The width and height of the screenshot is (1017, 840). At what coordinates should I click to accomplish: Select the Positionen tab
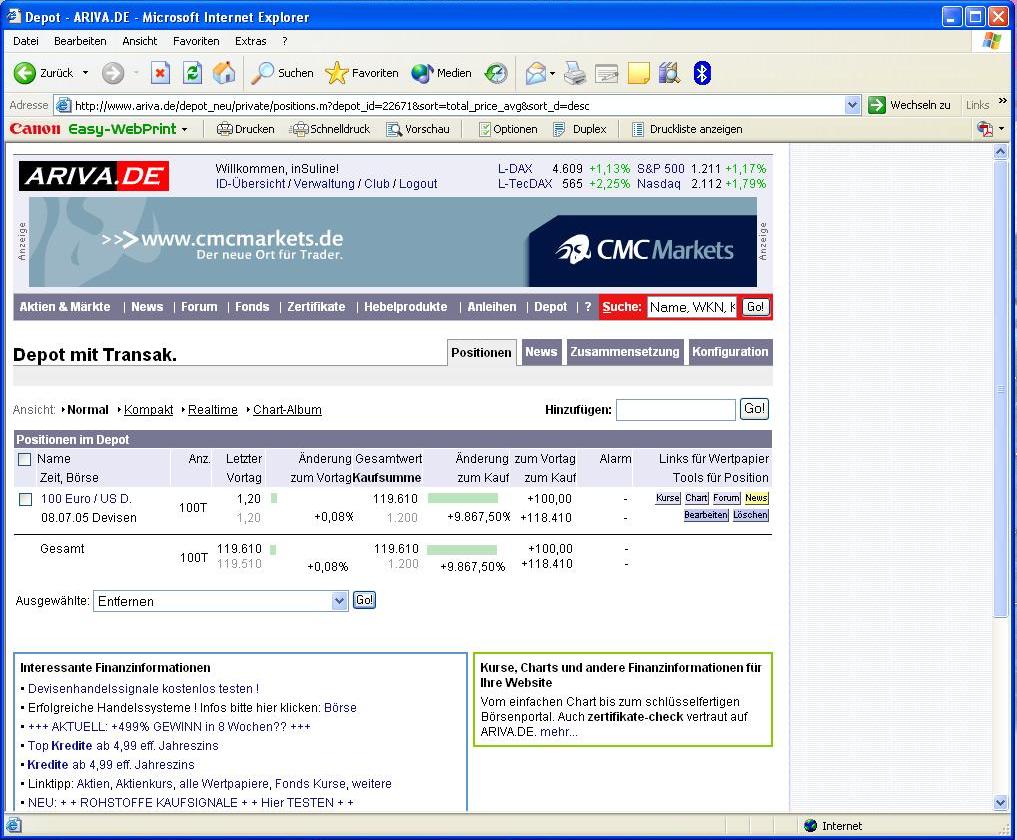(481, 353)
